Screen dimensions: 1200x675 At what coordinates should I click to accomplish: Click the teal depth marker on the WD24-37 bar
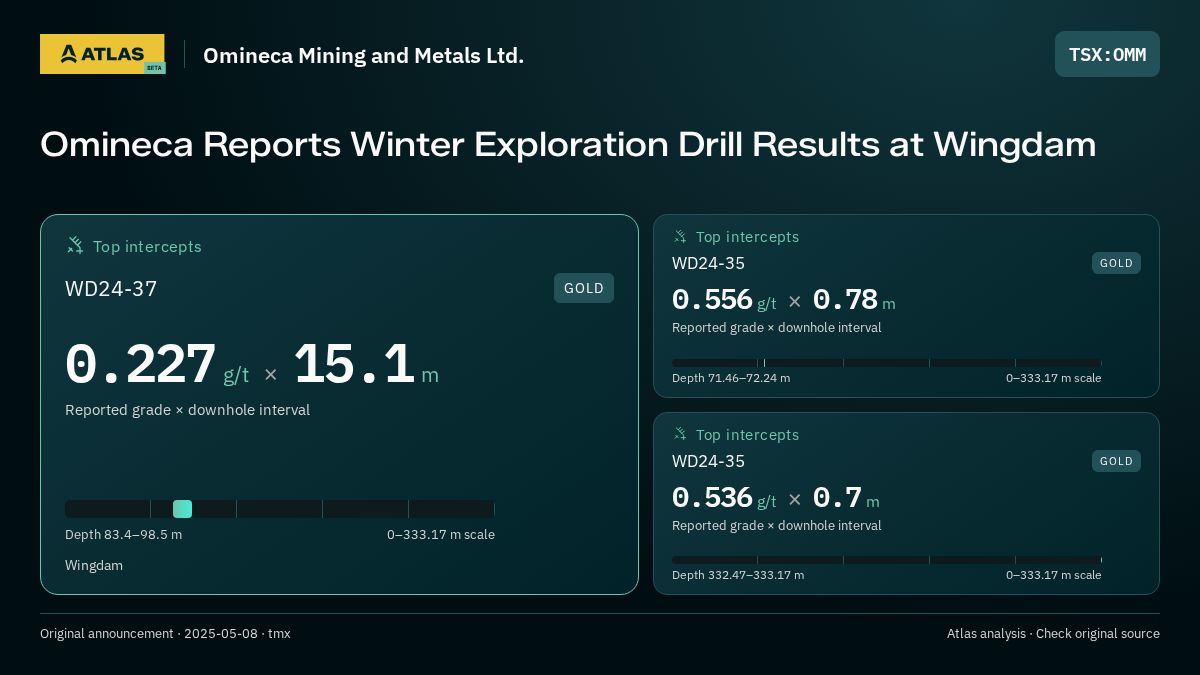[x=182, y=509]
